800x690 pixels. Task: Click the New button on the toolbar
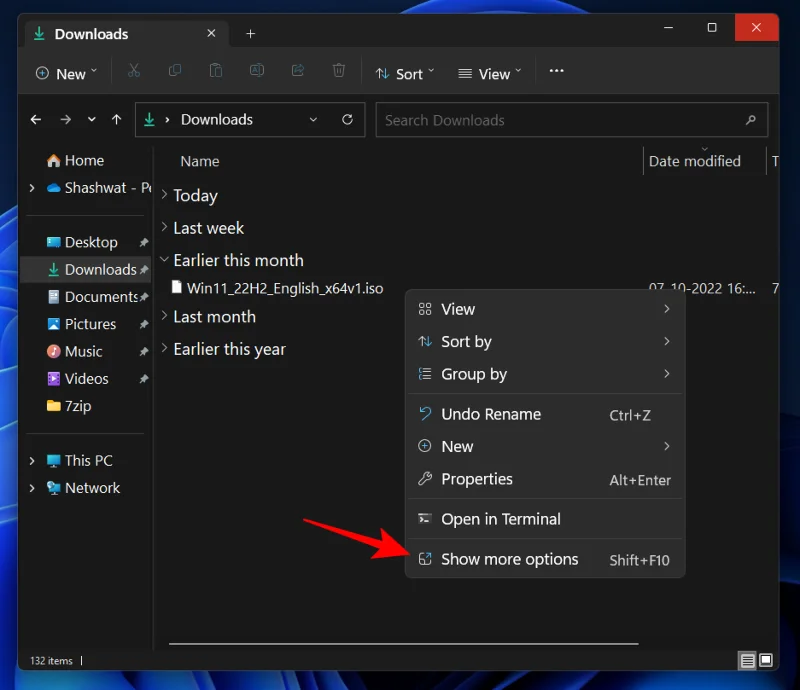[x=64, y=71]
